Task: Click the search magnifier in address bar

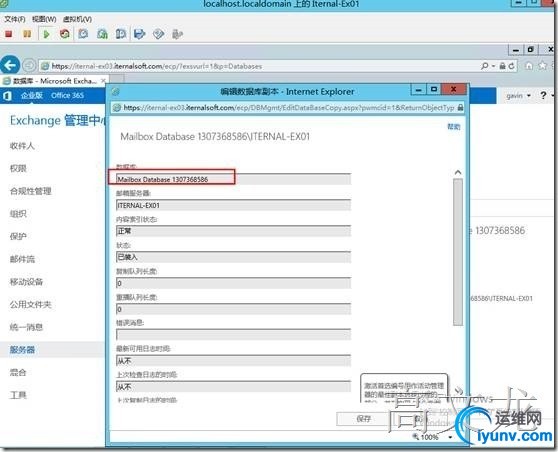Action: pos(484,66)
